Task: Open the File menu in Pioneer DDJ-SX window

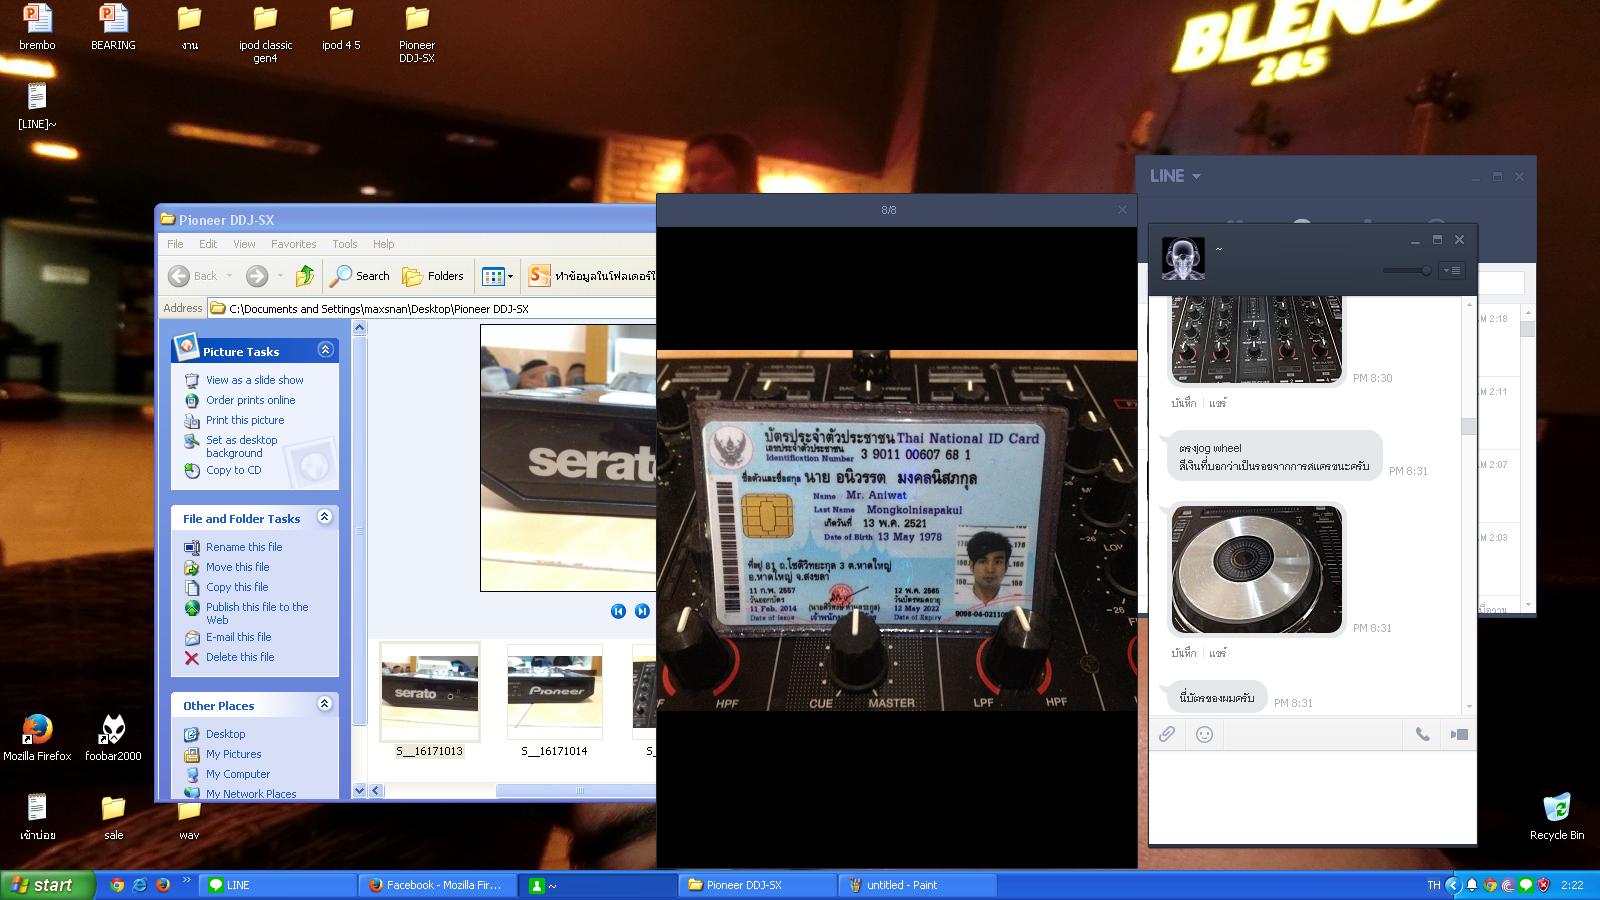Action: [x=175, y=244]
